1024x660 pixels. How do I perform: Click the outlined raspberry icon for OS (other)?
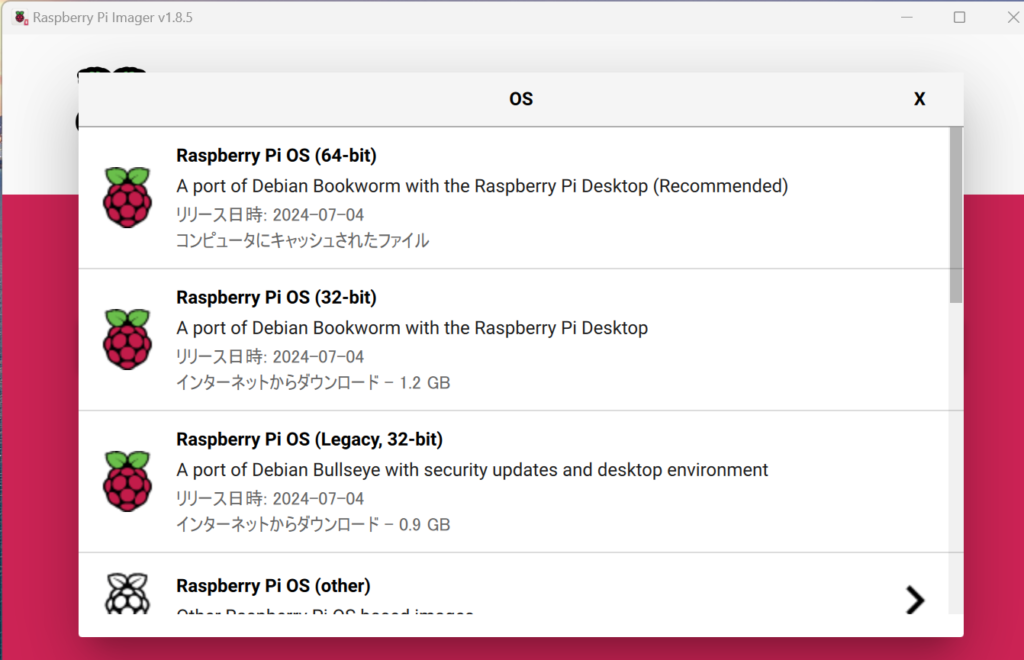[127, 594]
